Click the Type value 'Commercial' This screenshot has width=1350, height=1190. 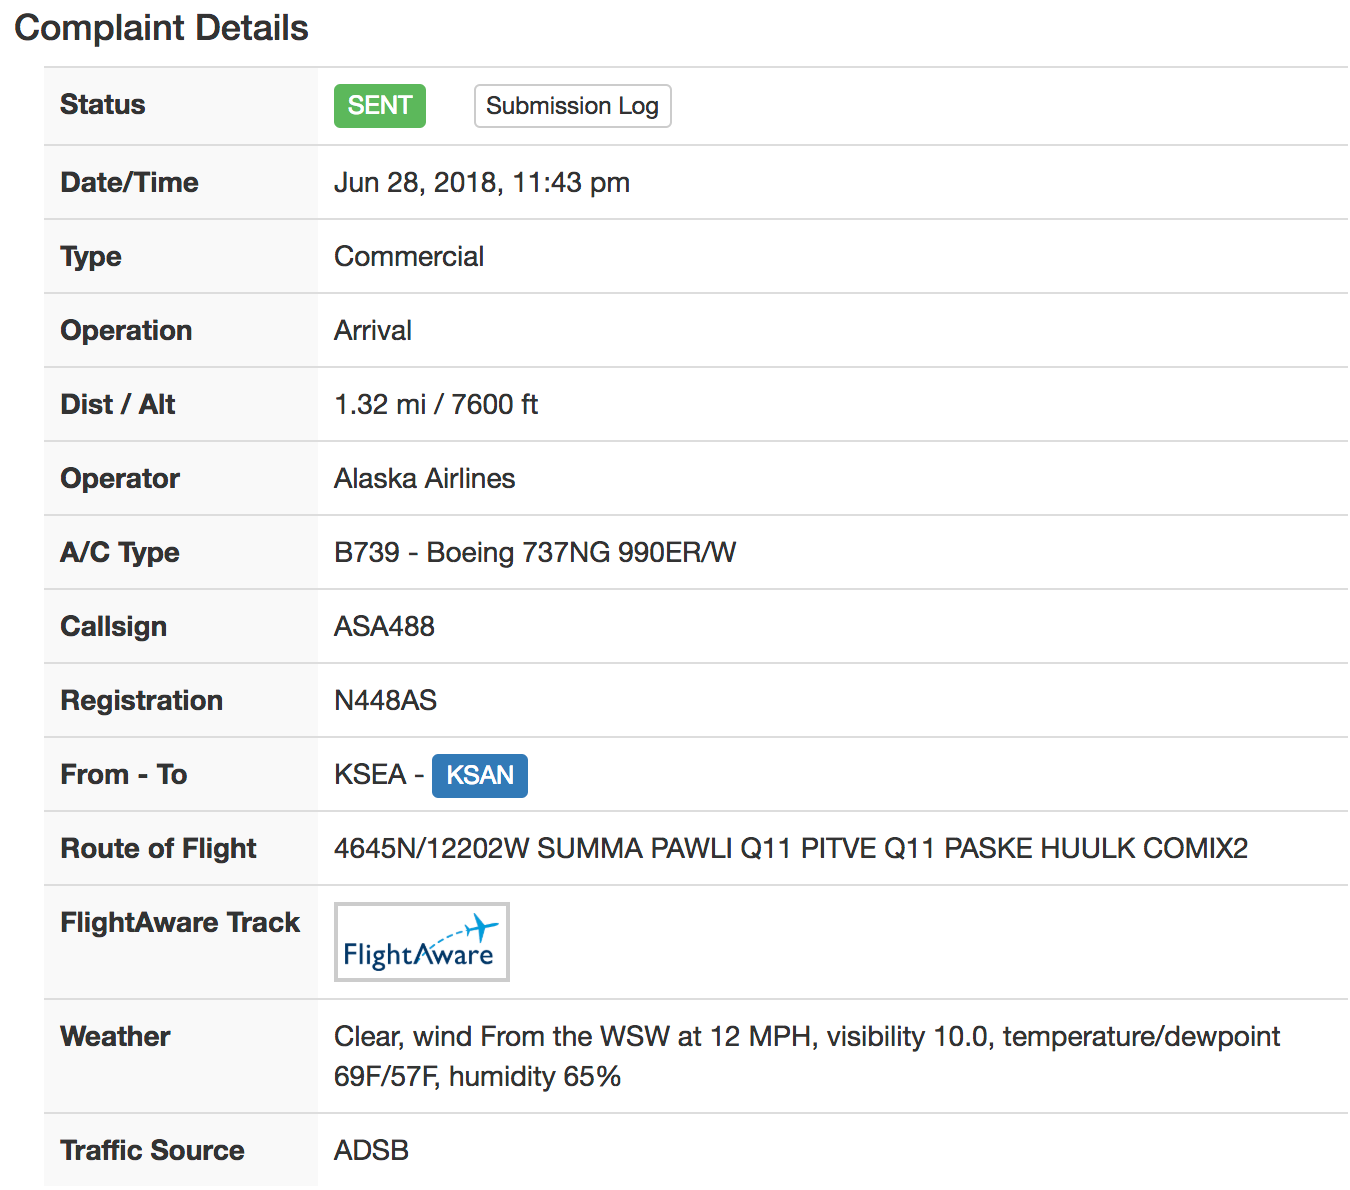coord(409,257)
